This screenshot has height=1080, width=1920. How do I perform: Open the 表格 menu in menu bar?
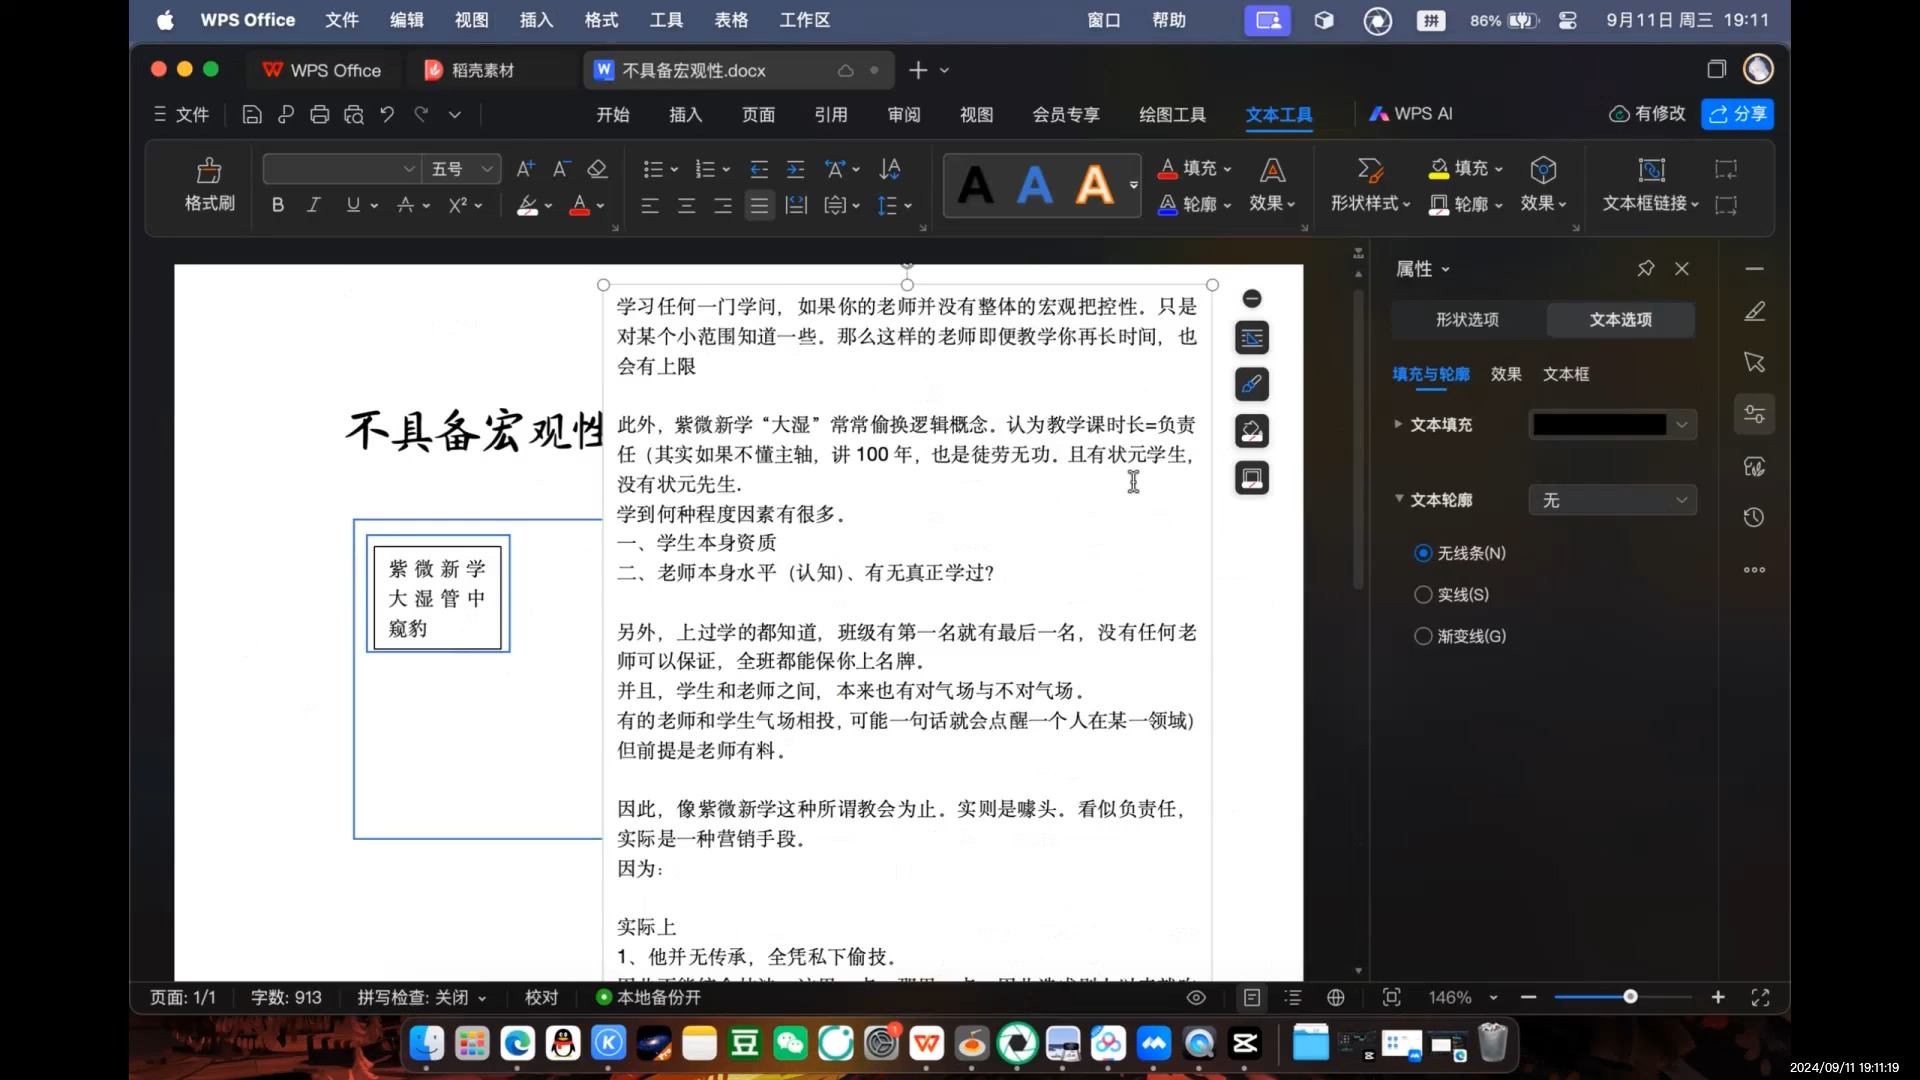click(731, 20)
